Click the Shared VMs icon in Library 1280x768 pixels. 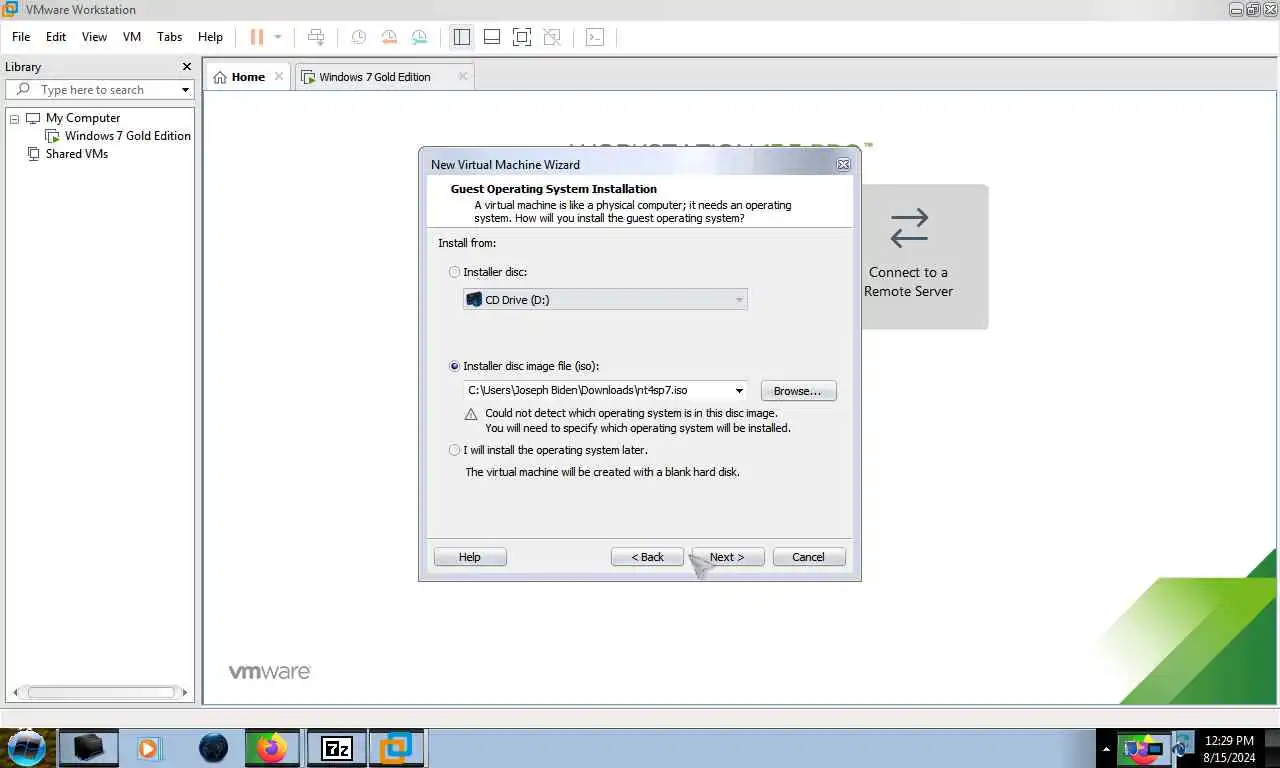[x=33, y=154]
